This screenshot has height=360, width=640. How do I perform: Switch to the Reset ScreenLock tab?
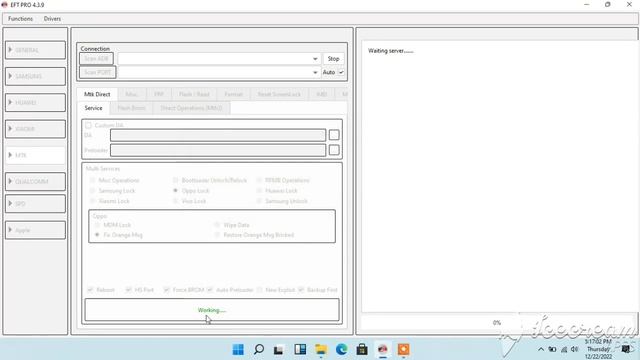tap(279, 94)
